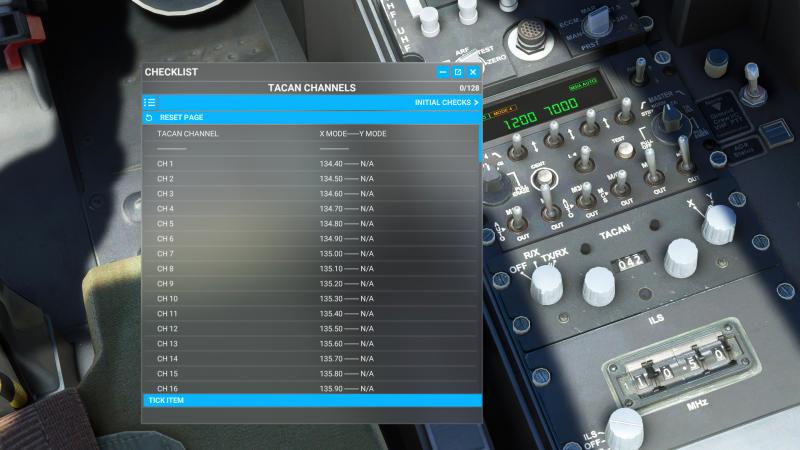Screen dimensions: 800x450
Task: Go to next page Initial Checks
Action: (446, 103)
